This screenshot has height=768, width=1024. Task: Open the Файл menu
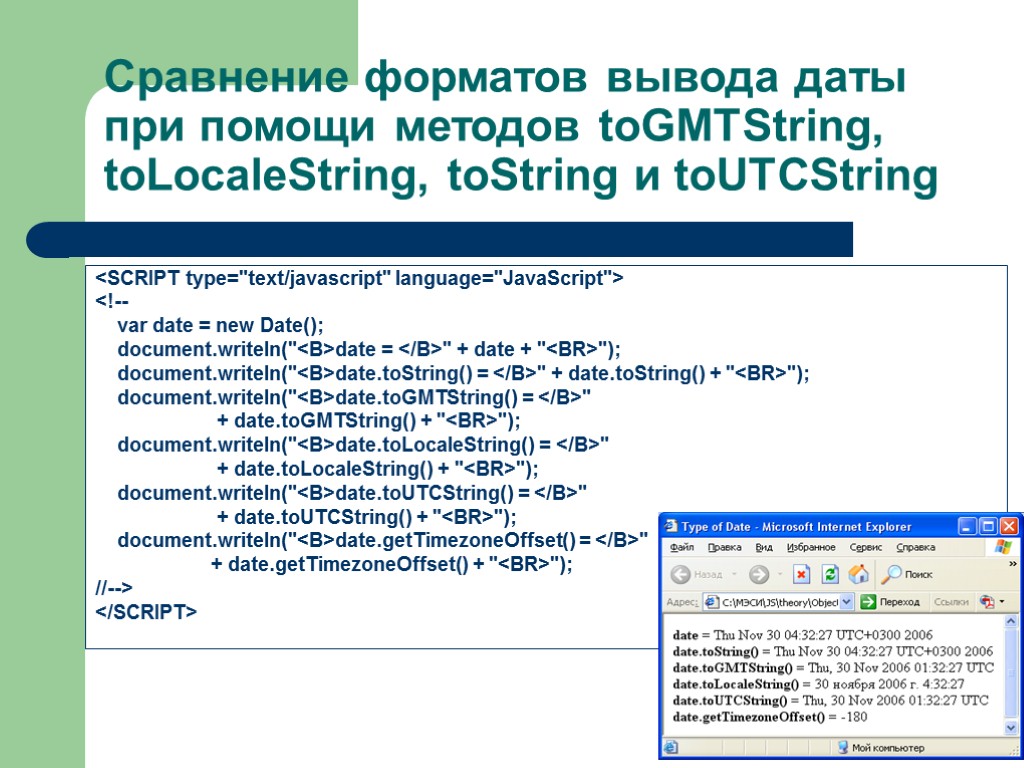pyautogui.click(x=682, y=547)
